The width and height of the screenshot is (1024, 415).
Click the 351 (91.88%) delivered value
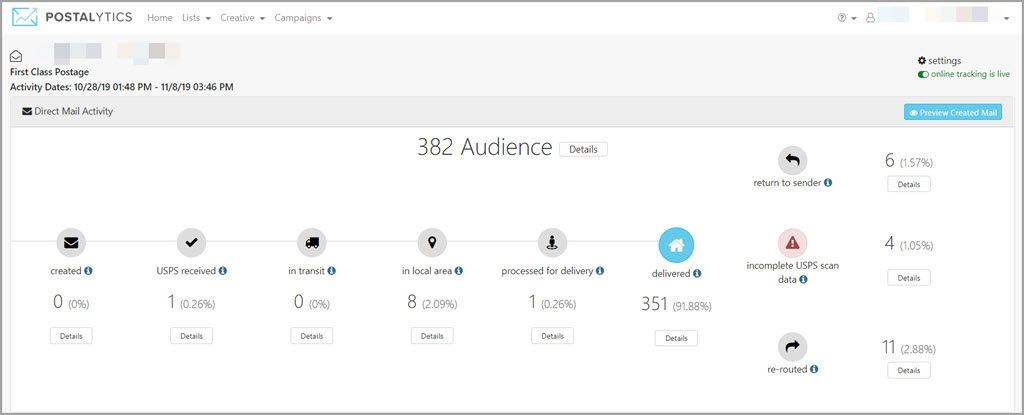[676, 305]
